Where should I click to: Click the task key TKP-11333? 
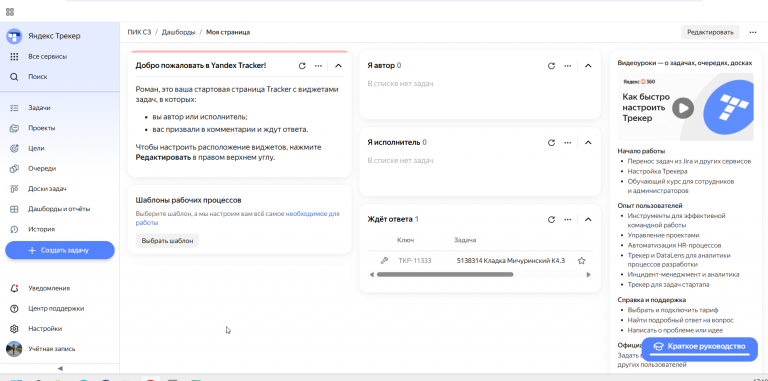414,261
